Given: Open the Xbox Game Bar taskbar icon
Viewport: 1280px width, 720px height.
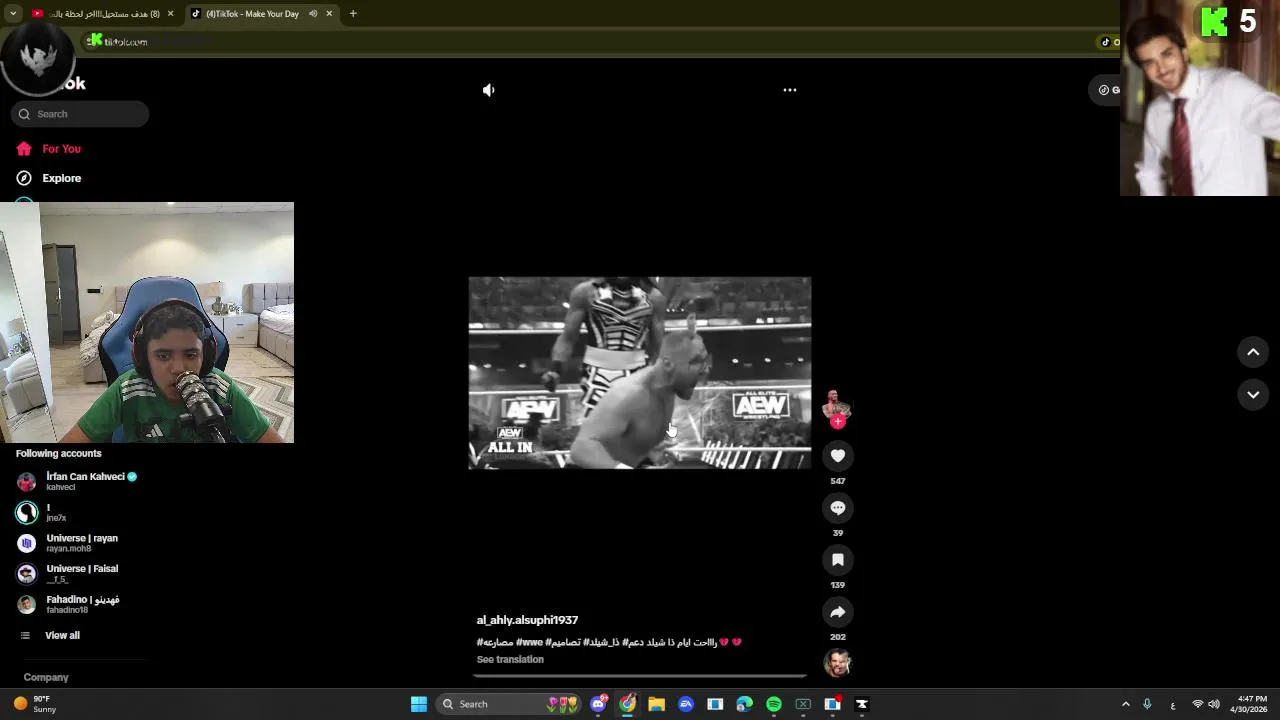Looking at the screenshot, I should pos(803,704).
